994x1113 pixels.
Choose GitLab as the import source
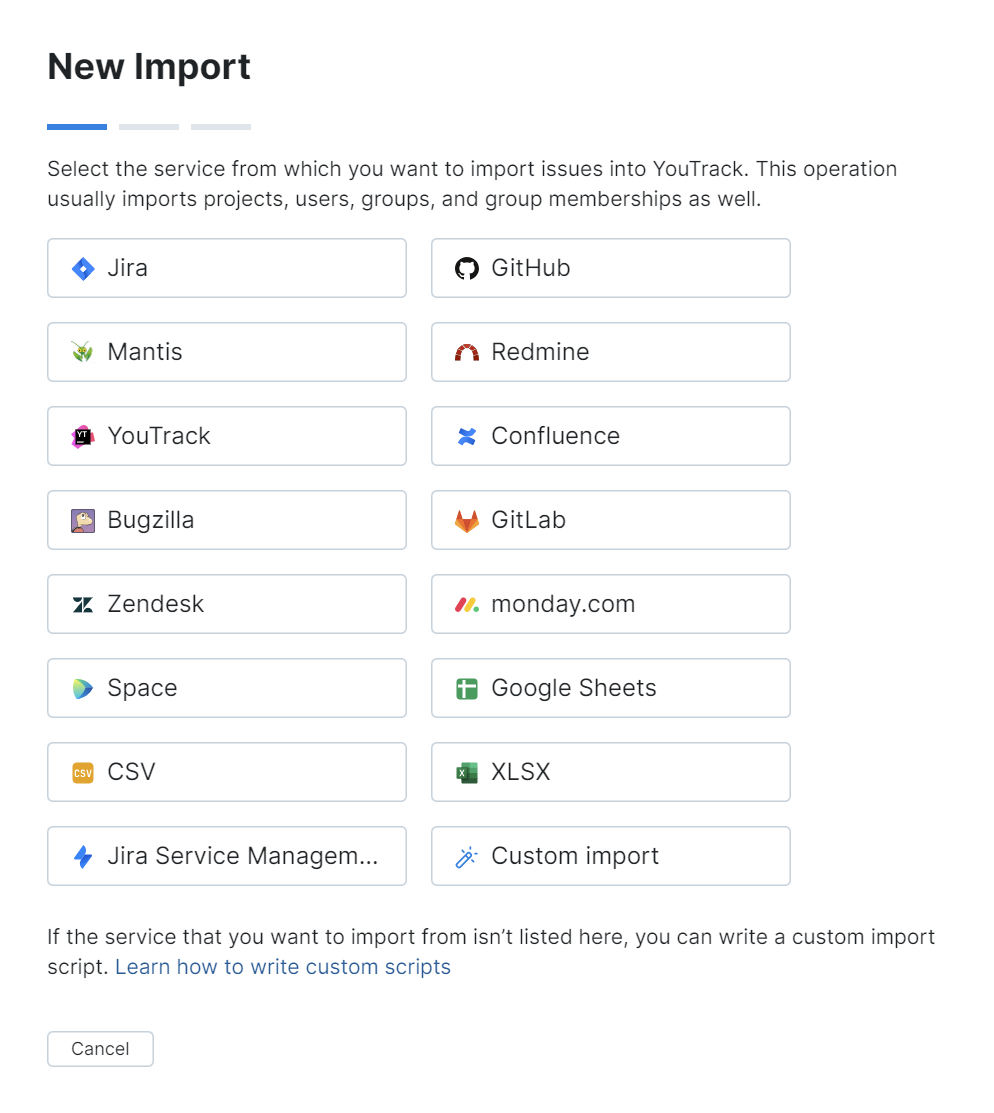(610, 520)
